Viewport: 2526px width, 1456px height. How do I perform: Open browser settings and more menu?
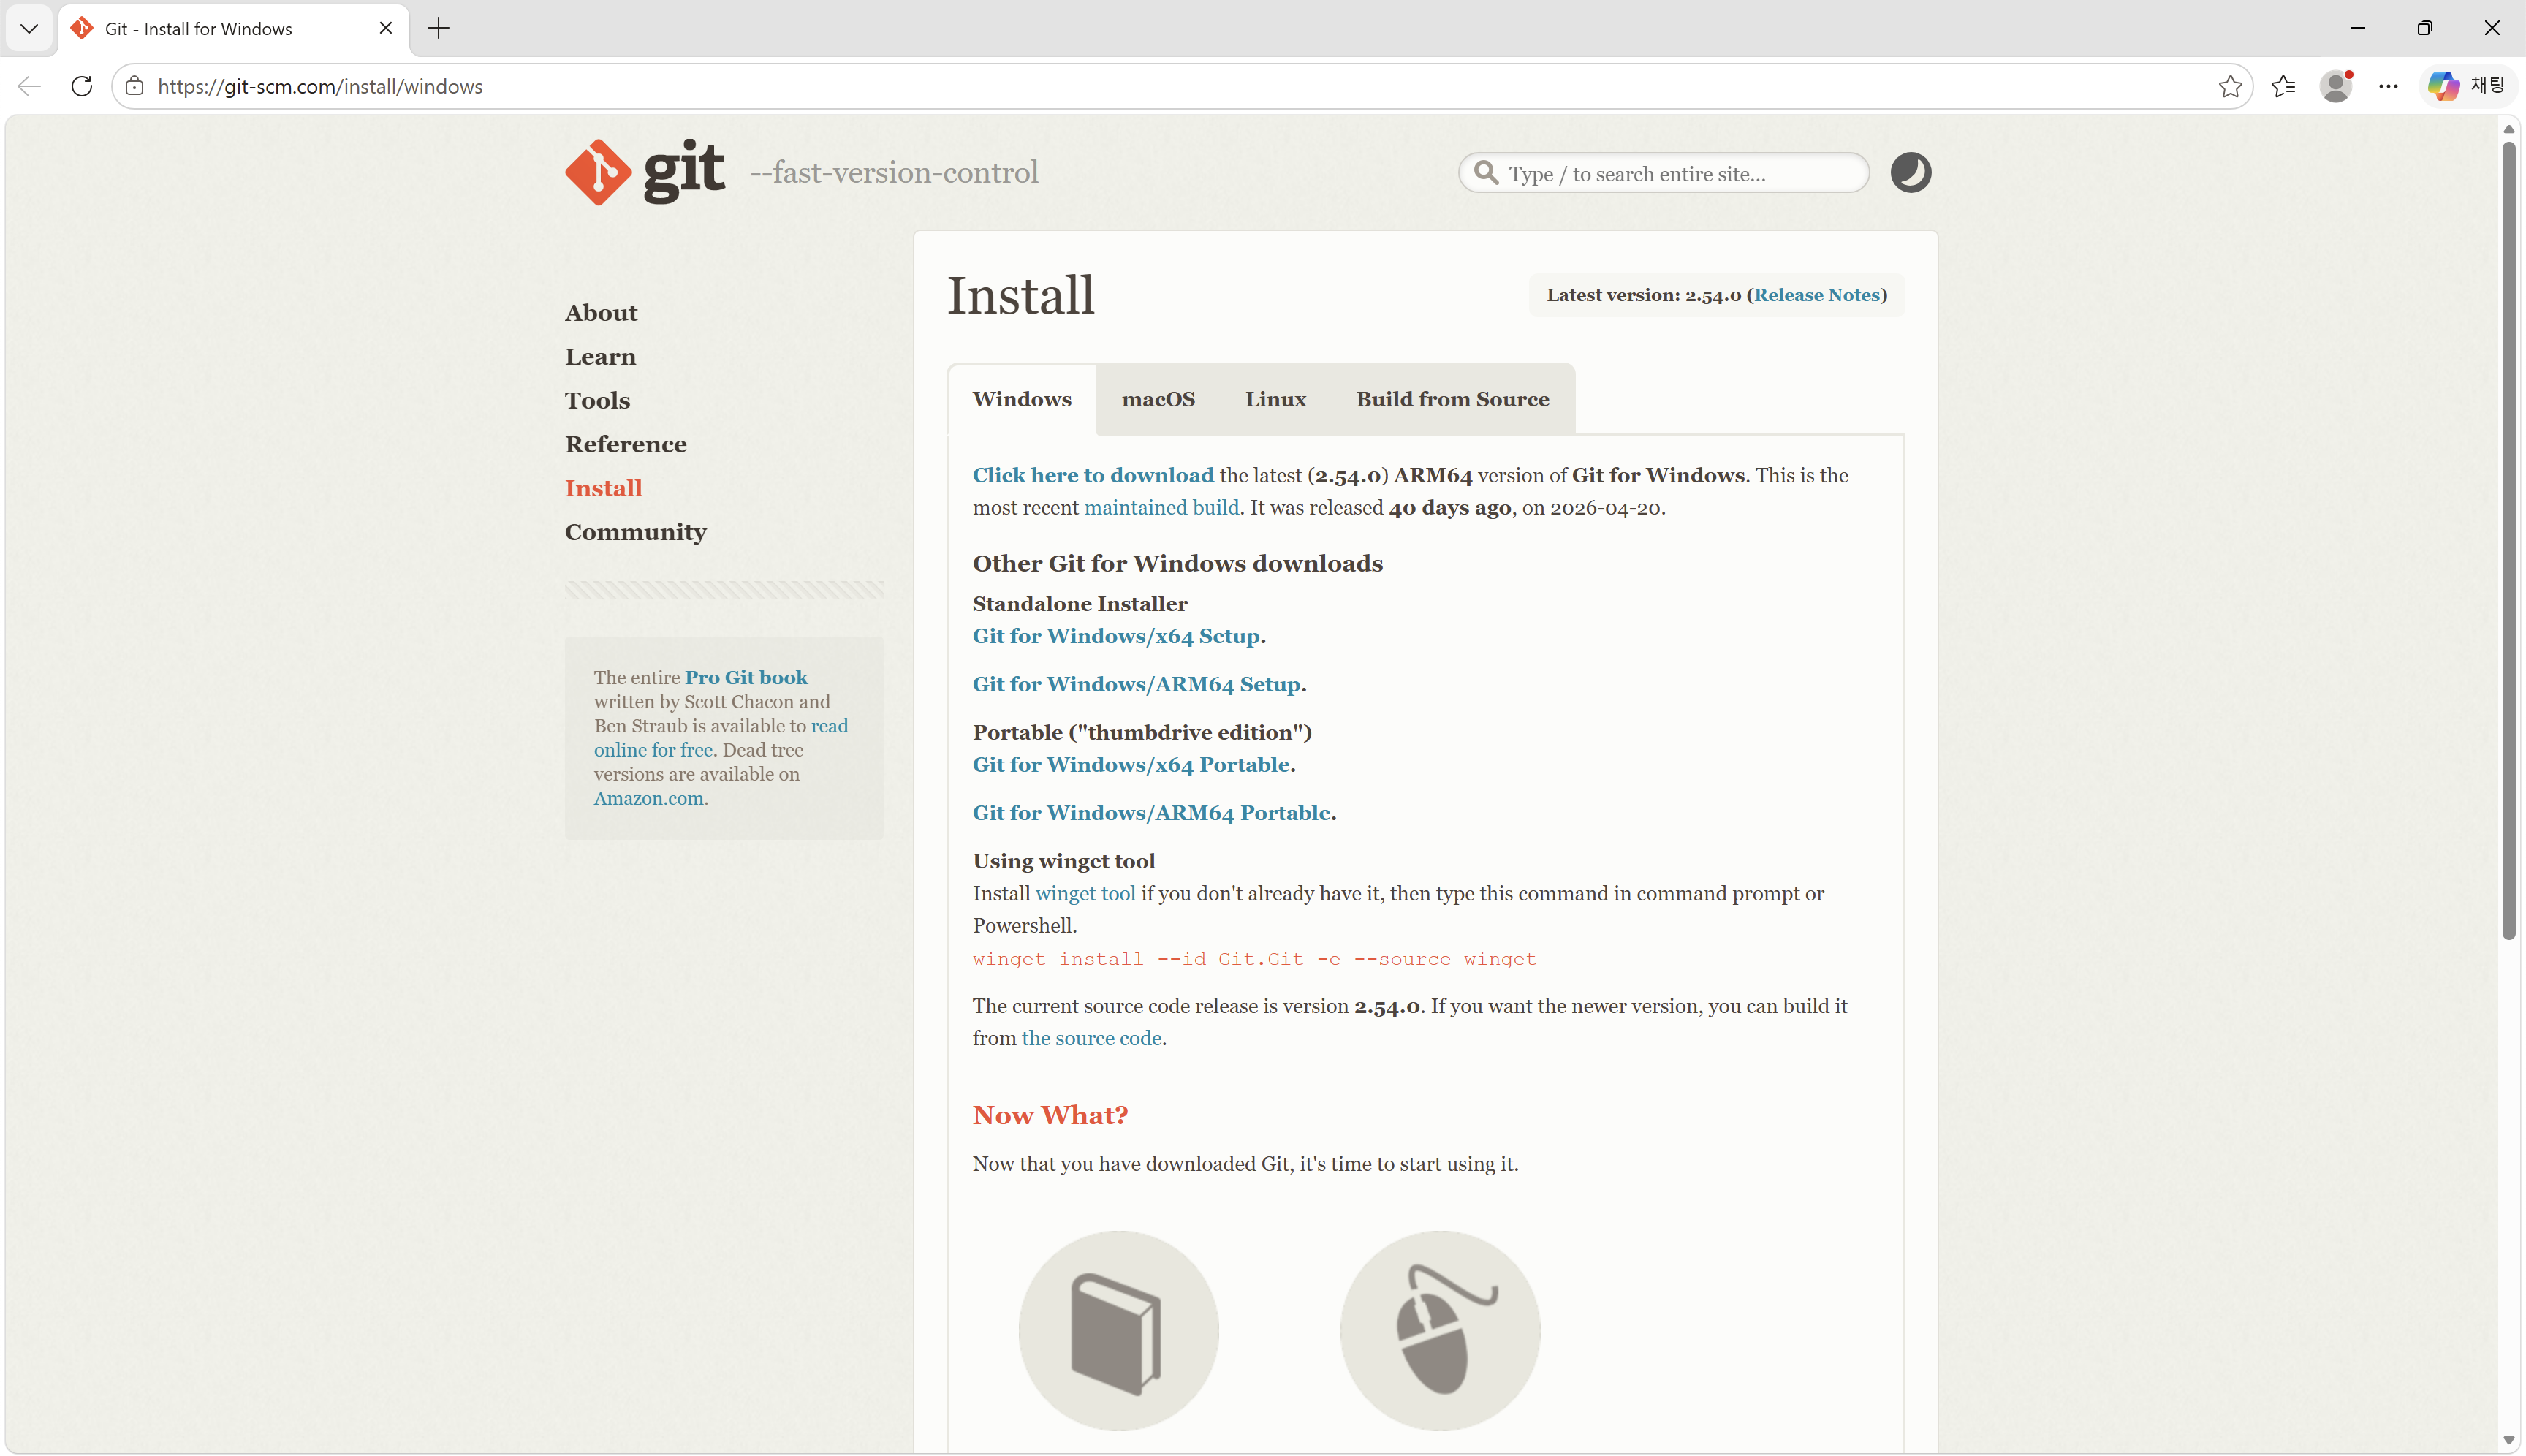(x=2388, y=86)
